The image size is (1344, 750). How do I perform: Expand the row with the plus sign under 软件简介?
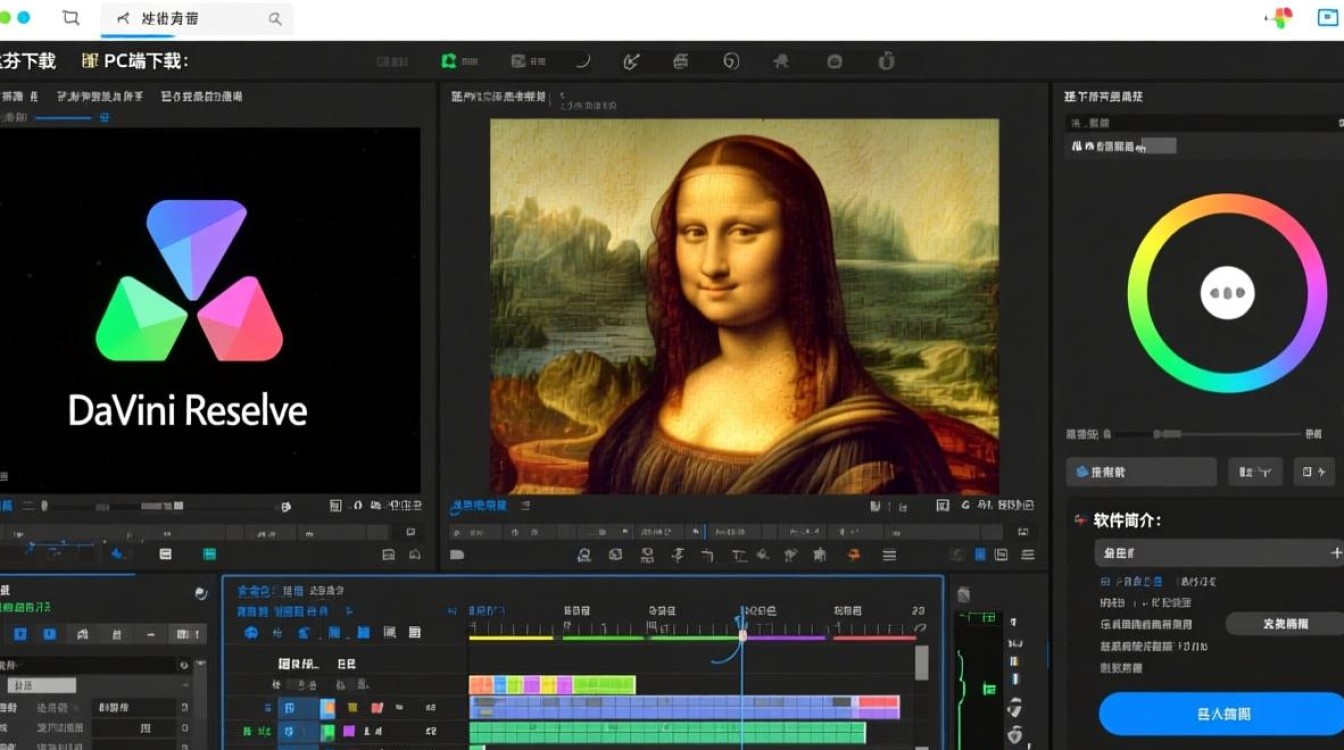pos(1335,553)
